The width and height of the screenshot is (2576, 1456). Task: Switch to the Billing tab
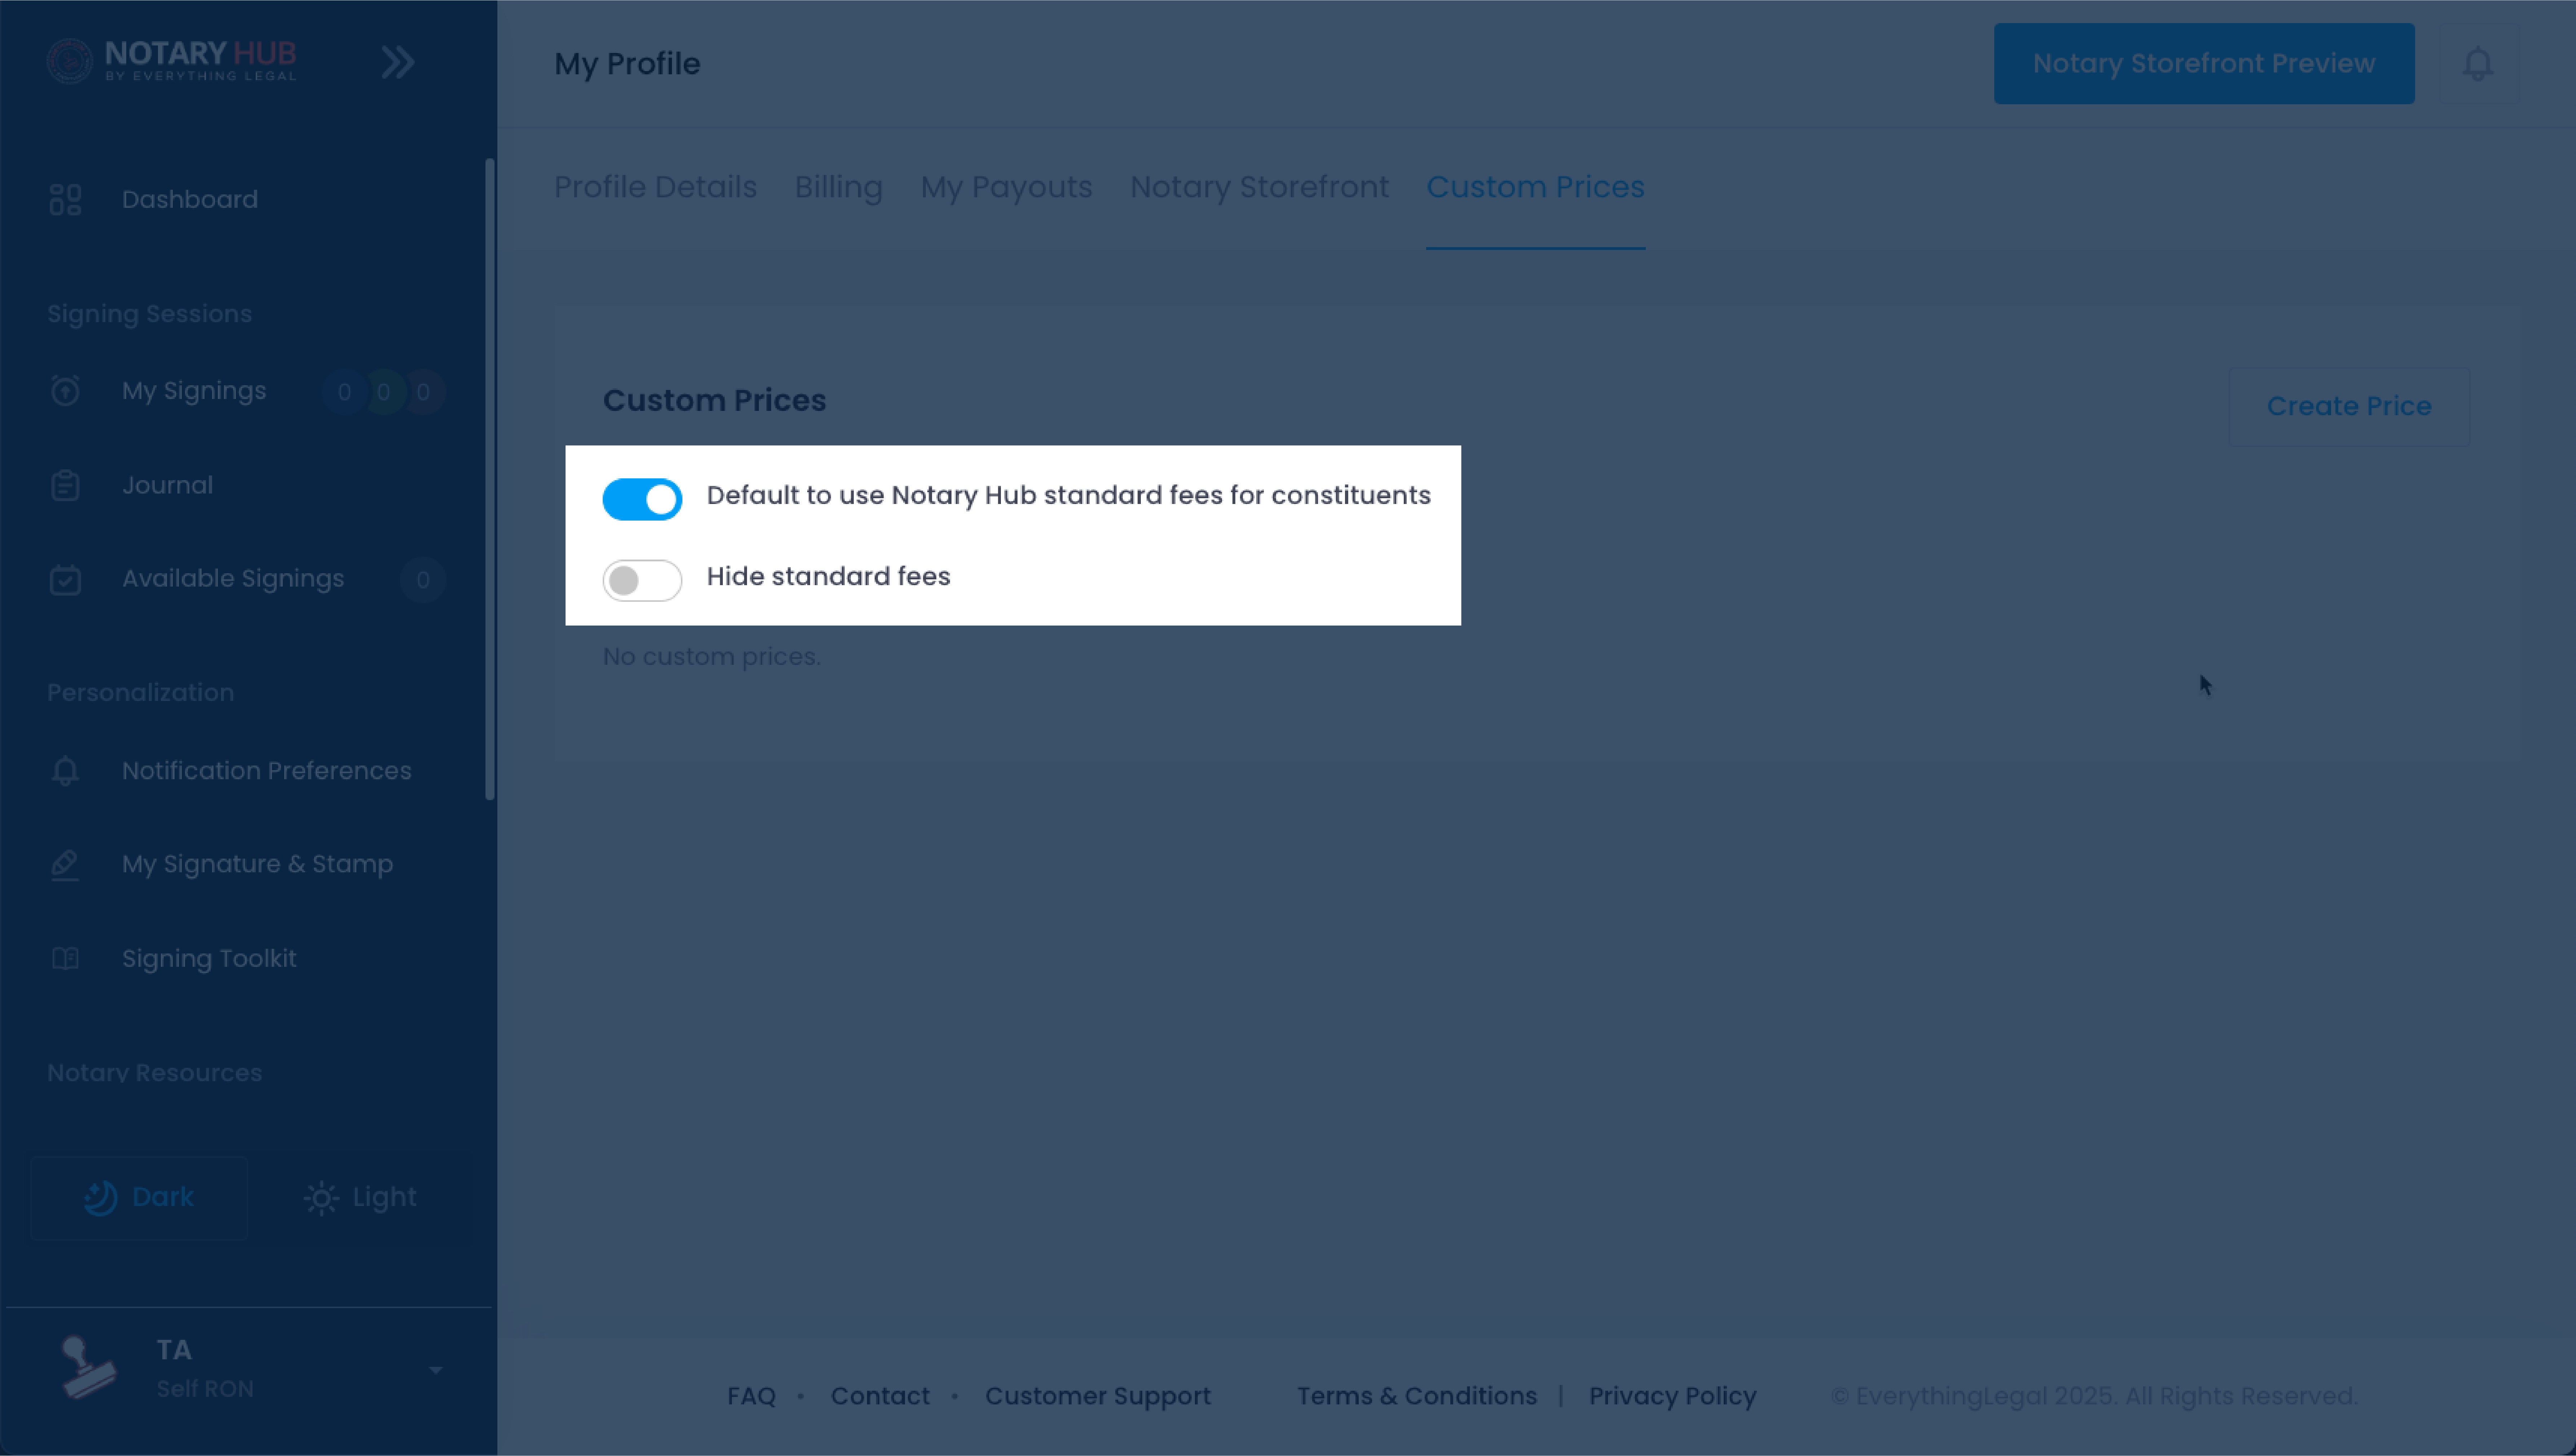(838, 187)
